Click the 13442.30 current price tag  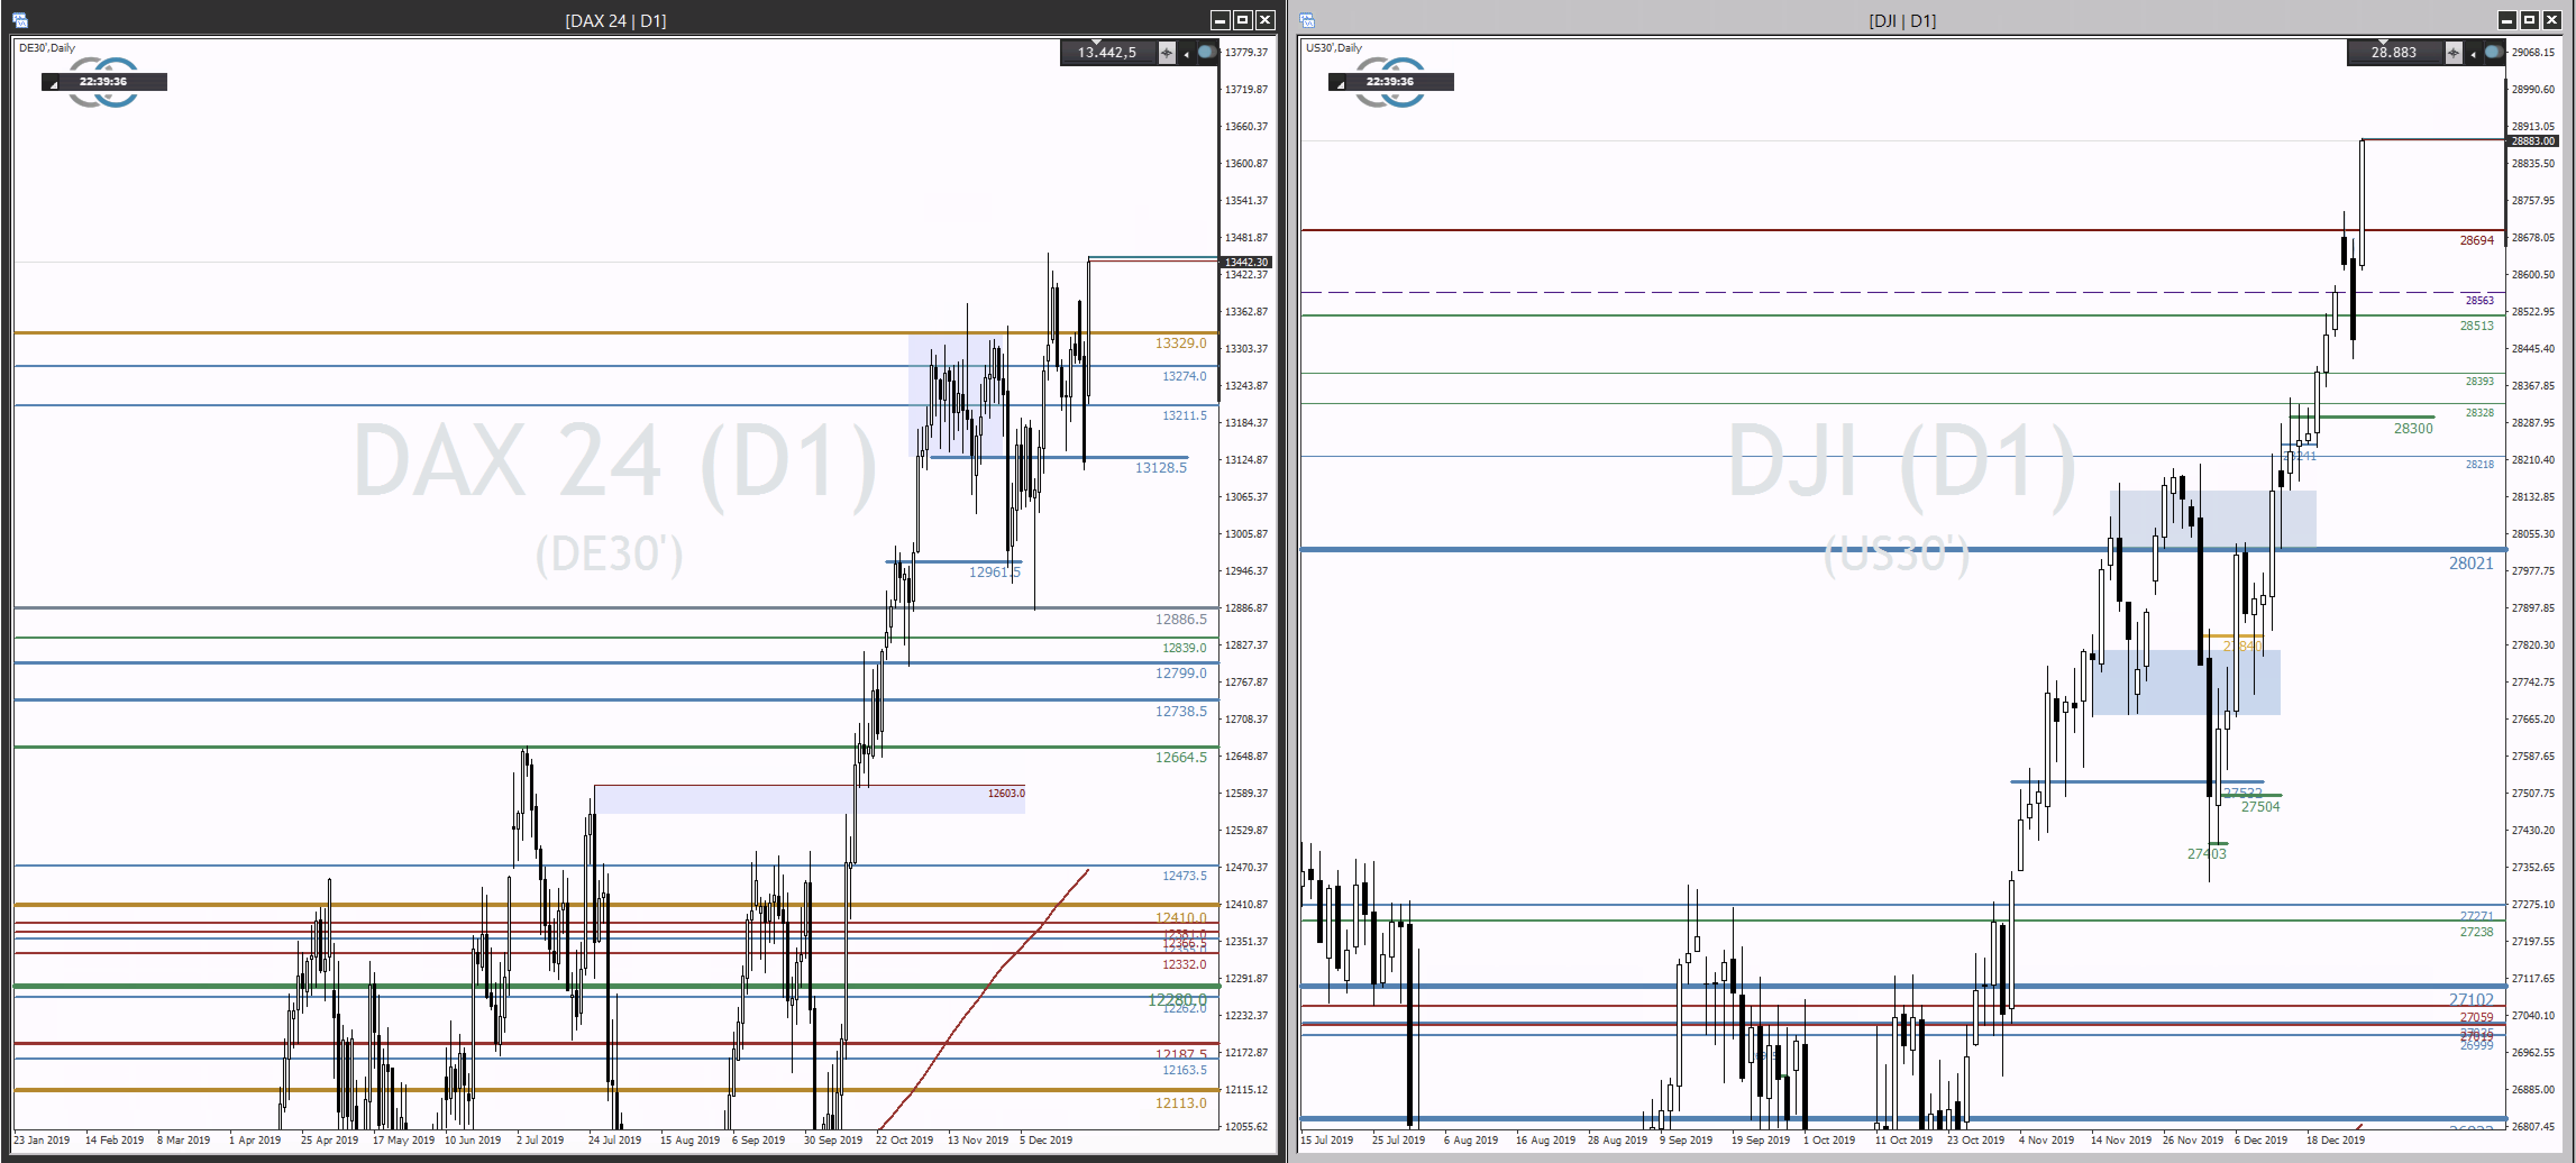pyautogui.click(x=1246, y=262)
